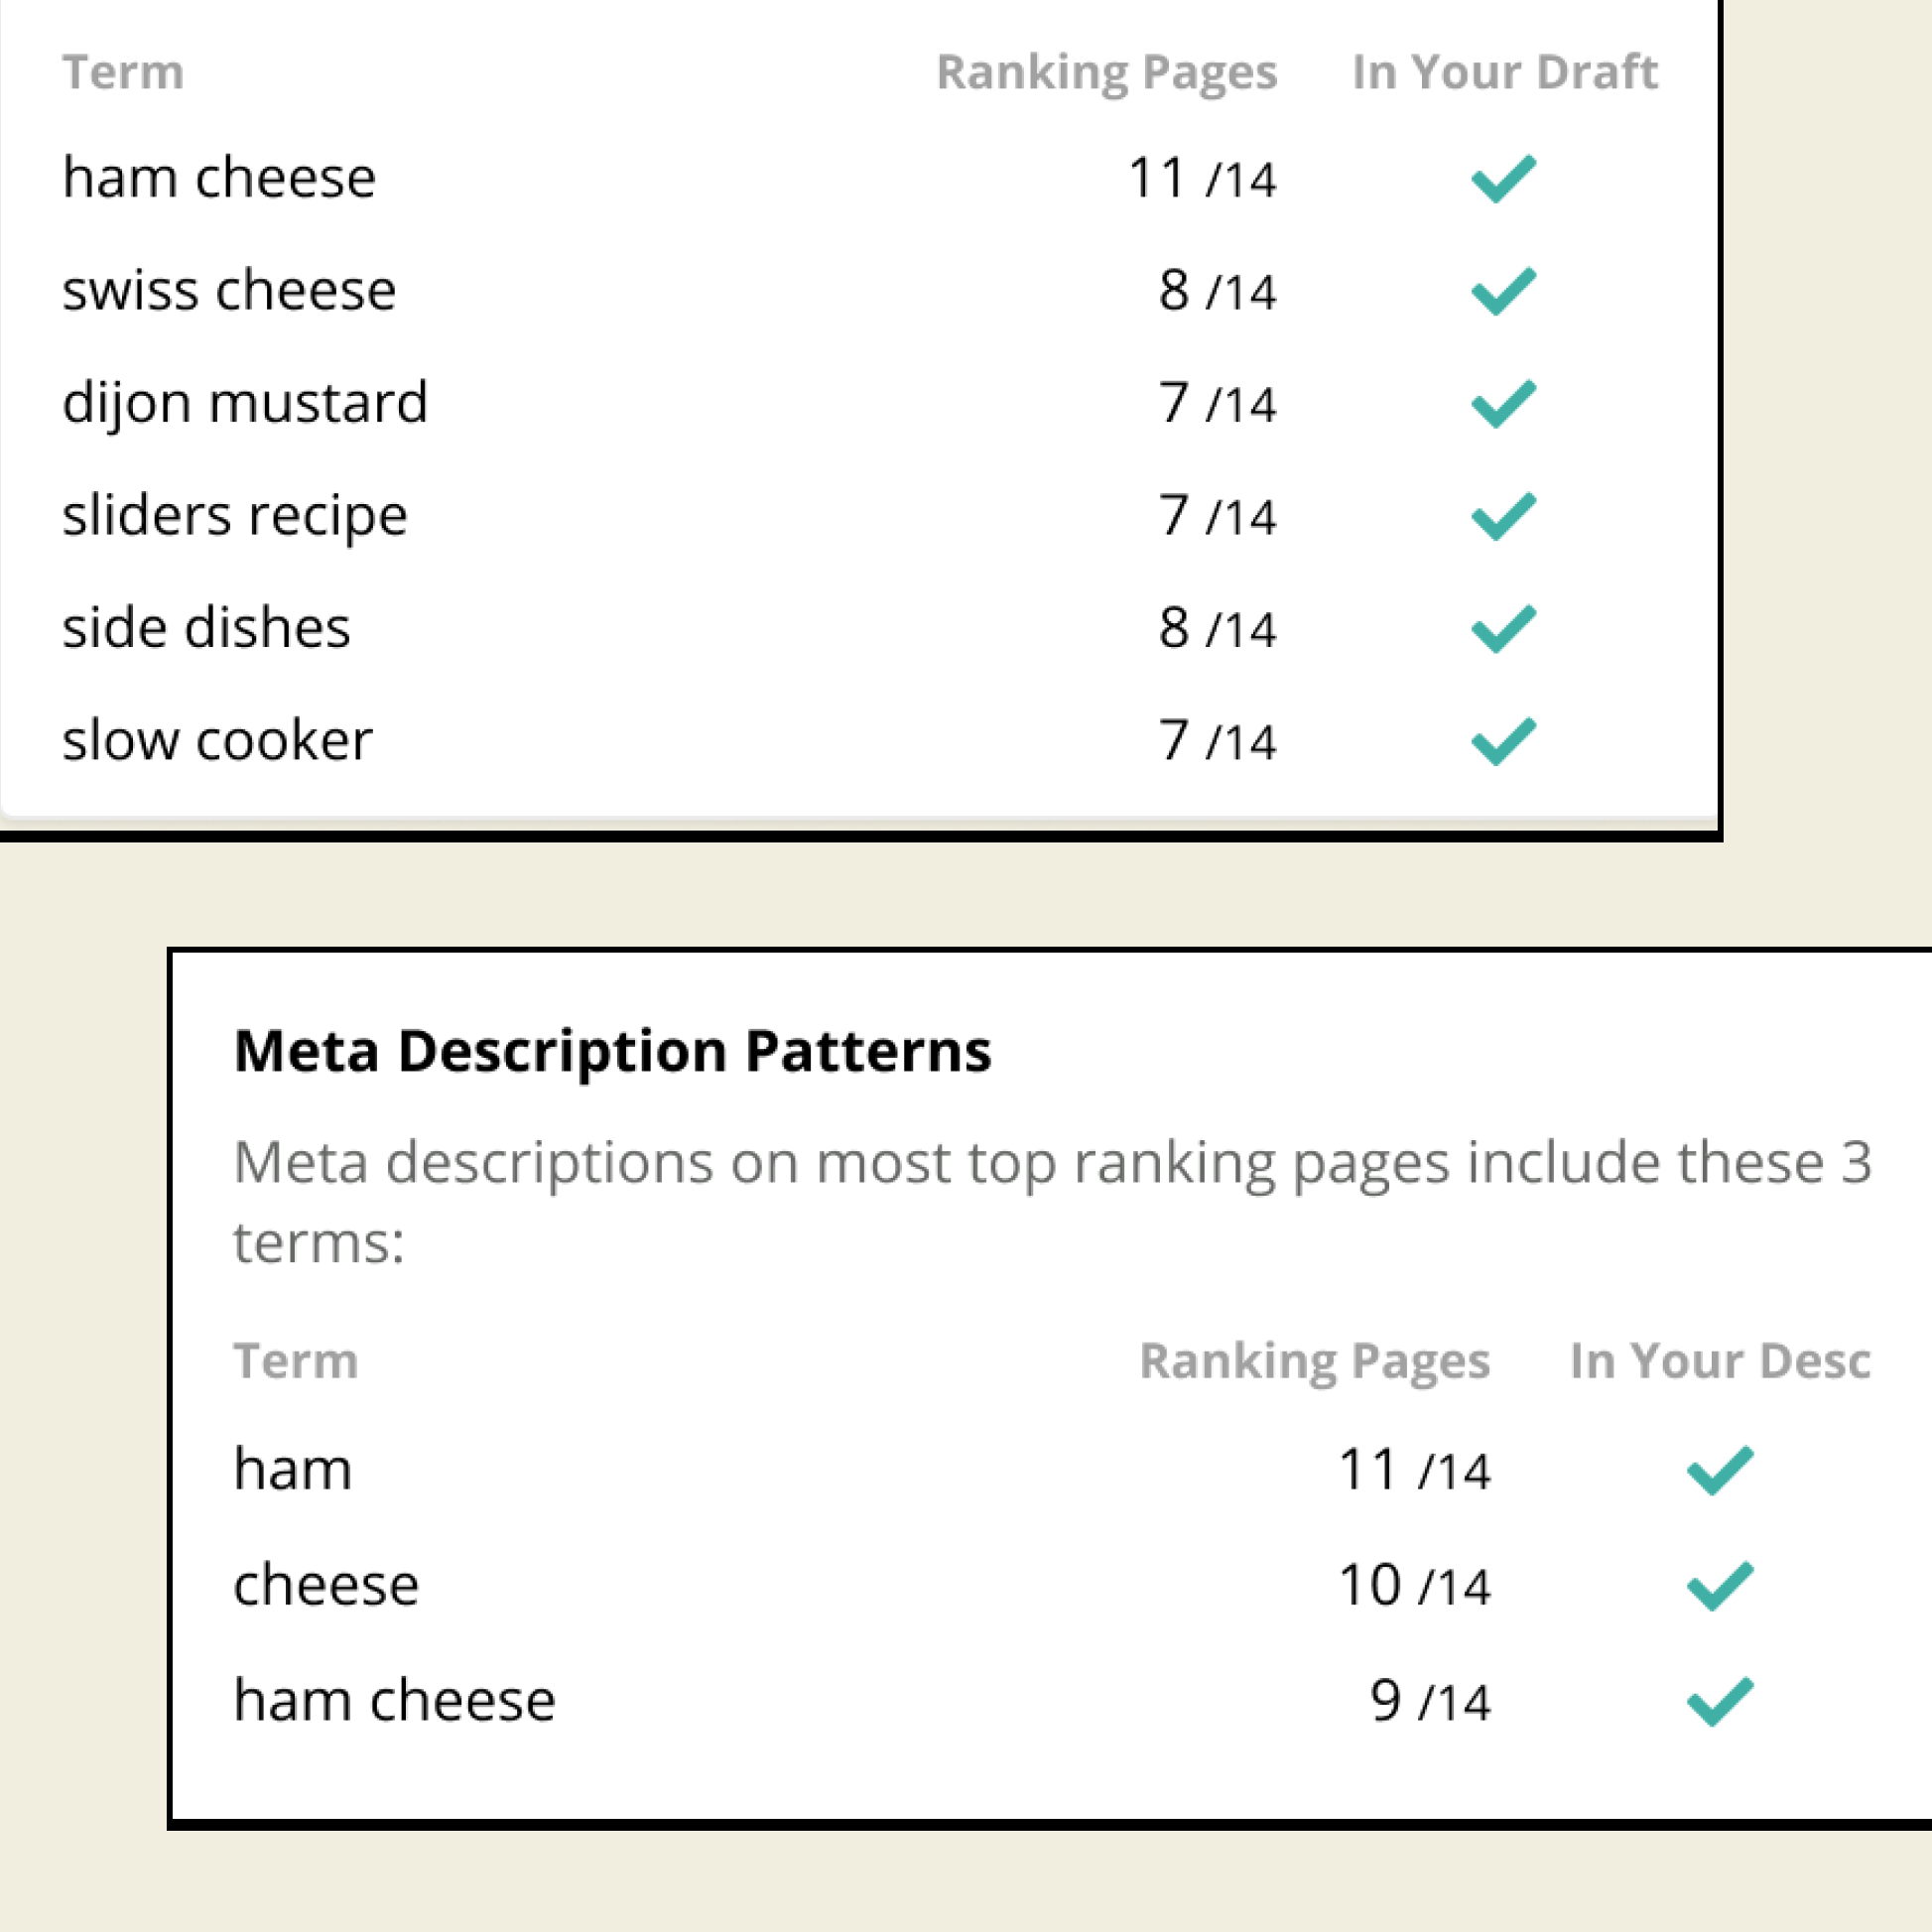Viewport: 1932px width, 1932px height.
Task: Select the 'dijon mustard' term
Action: point(245,403)
